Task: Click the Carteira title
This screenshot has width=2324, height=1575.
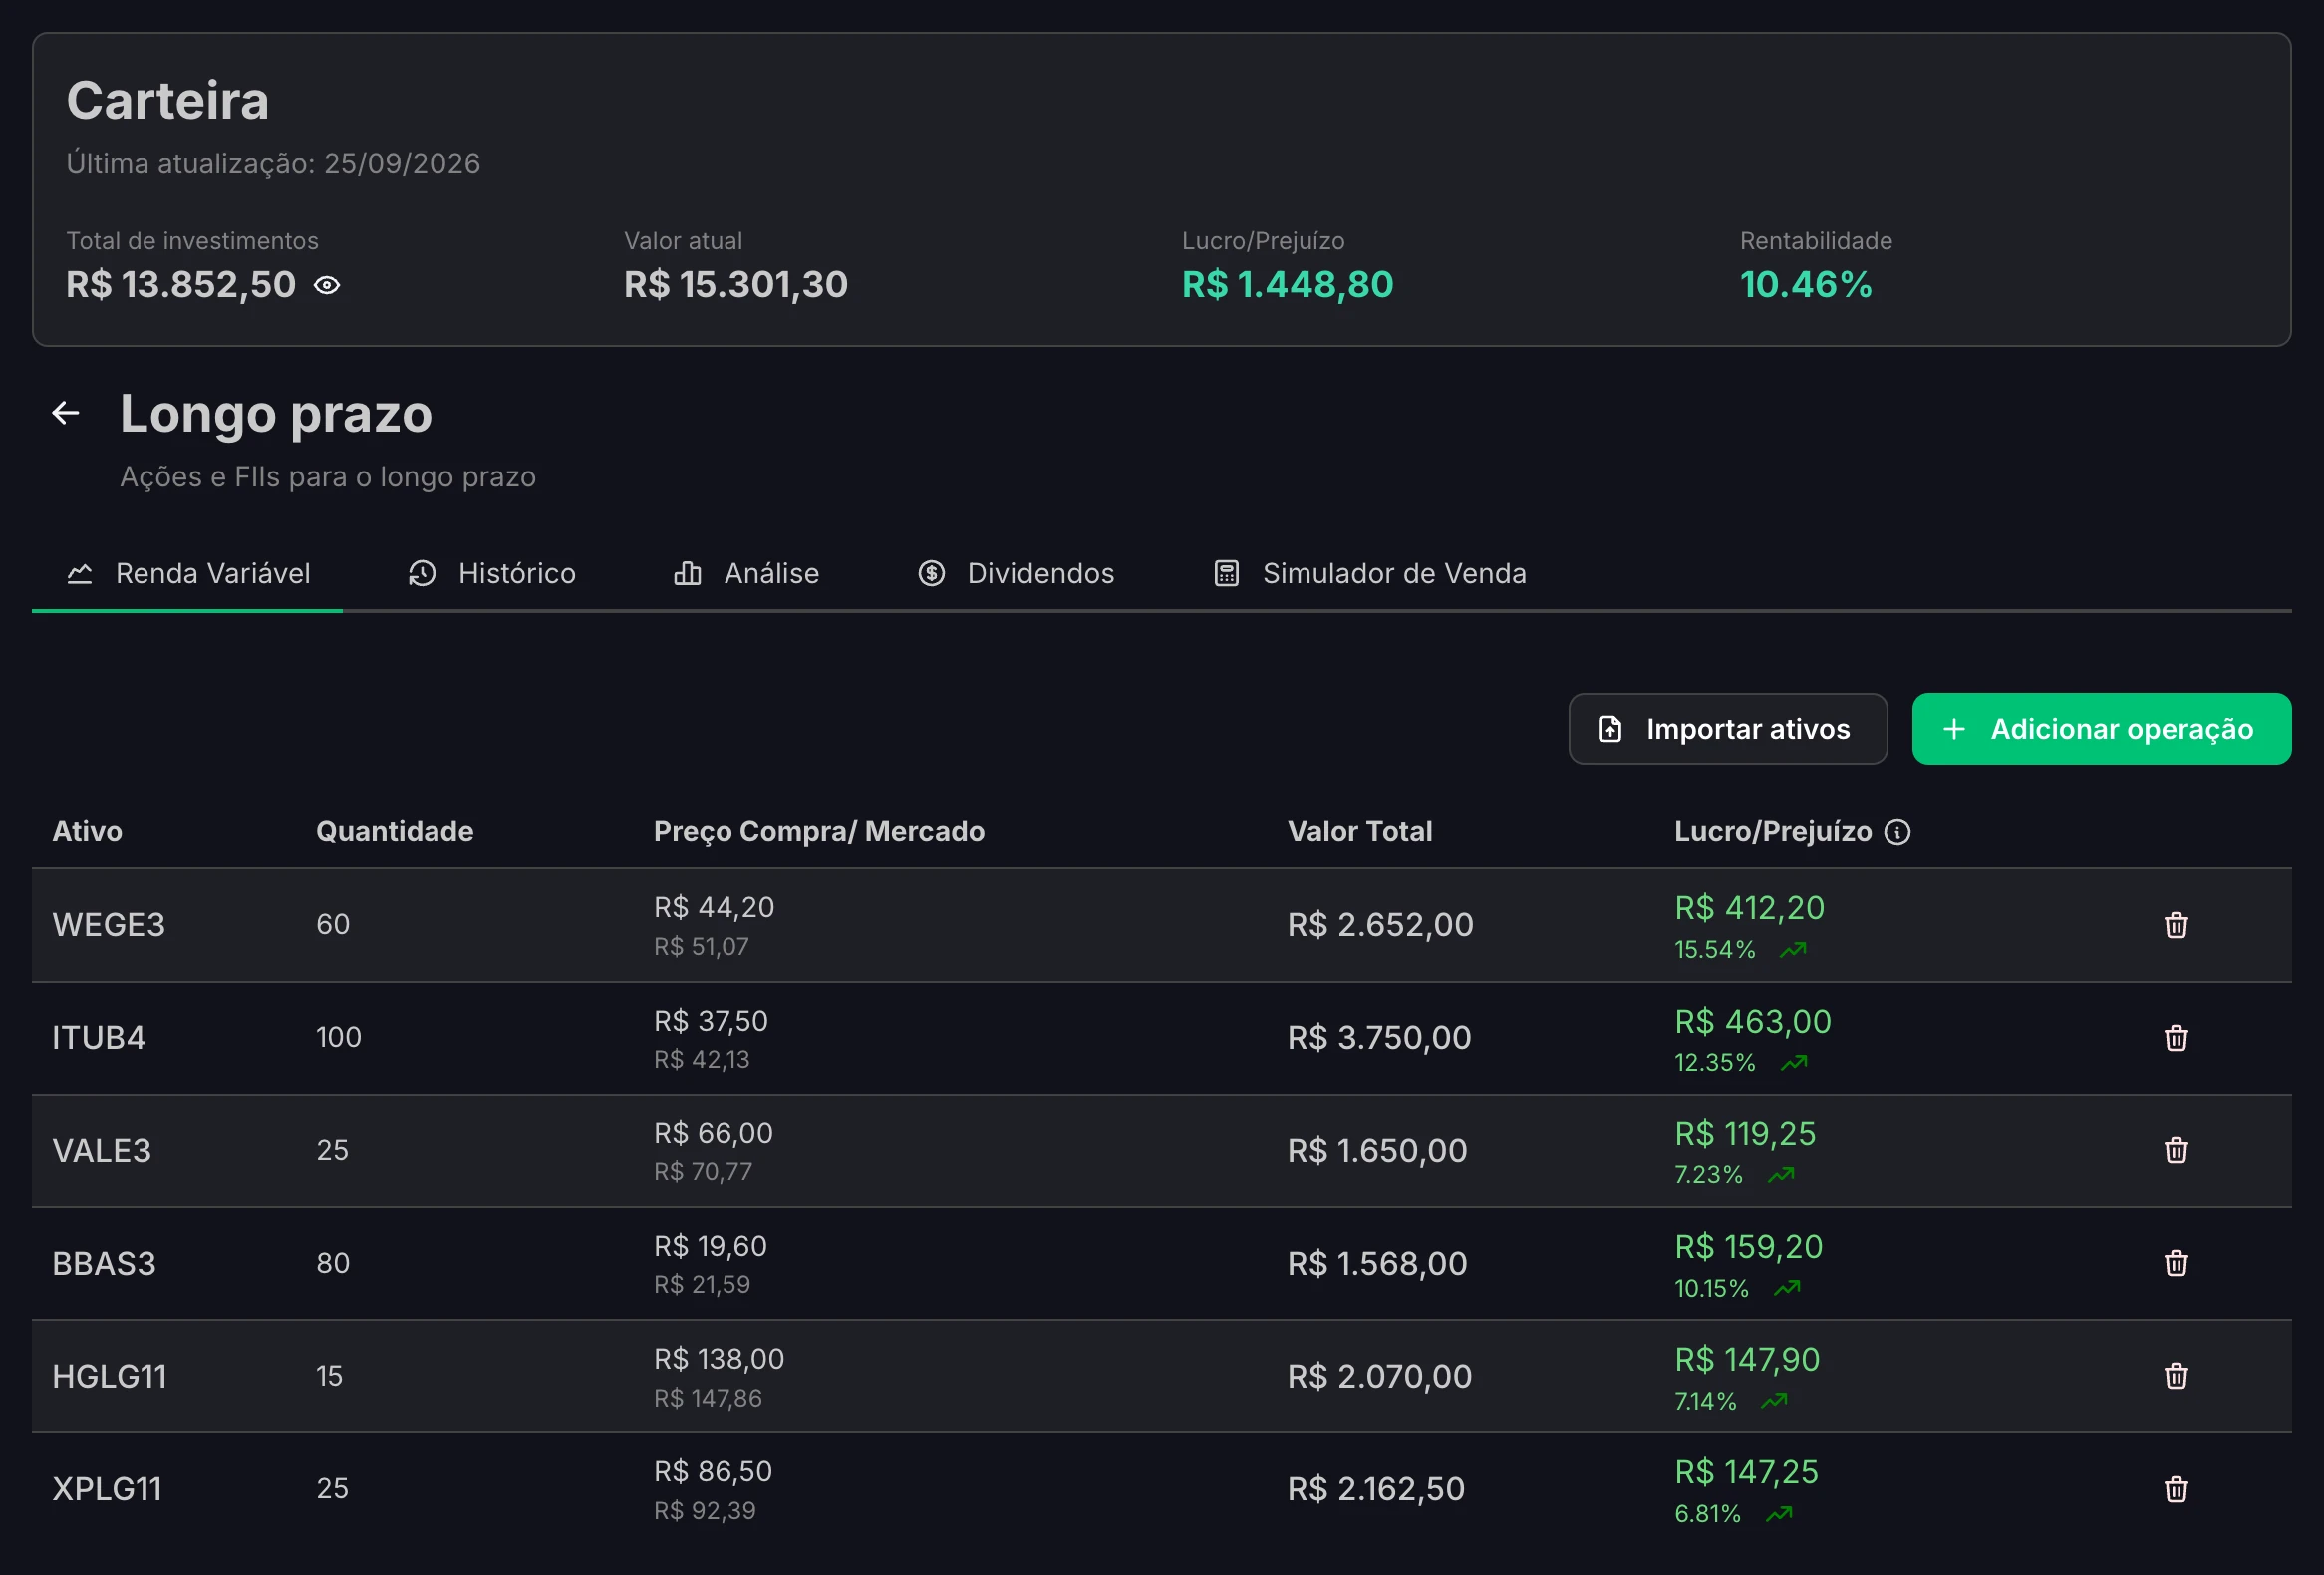Action: pos(168,100)
